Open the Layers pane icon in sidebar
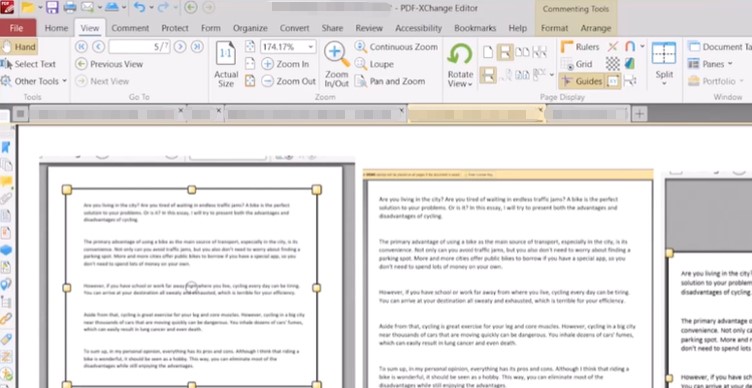The image size is (752, 388). [x=6, y=250]
